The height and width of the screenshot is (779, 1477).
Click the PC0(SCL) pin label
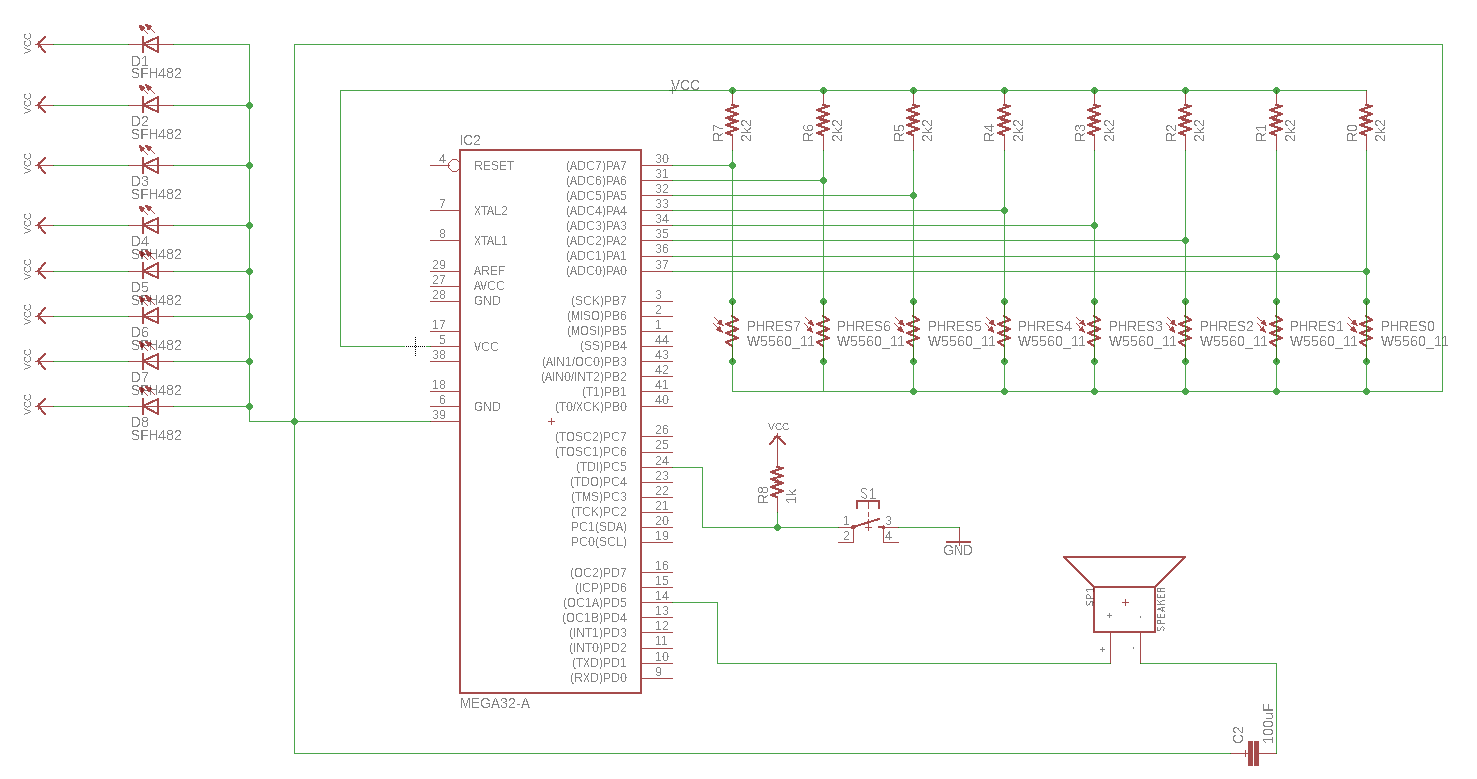point(599,542)
